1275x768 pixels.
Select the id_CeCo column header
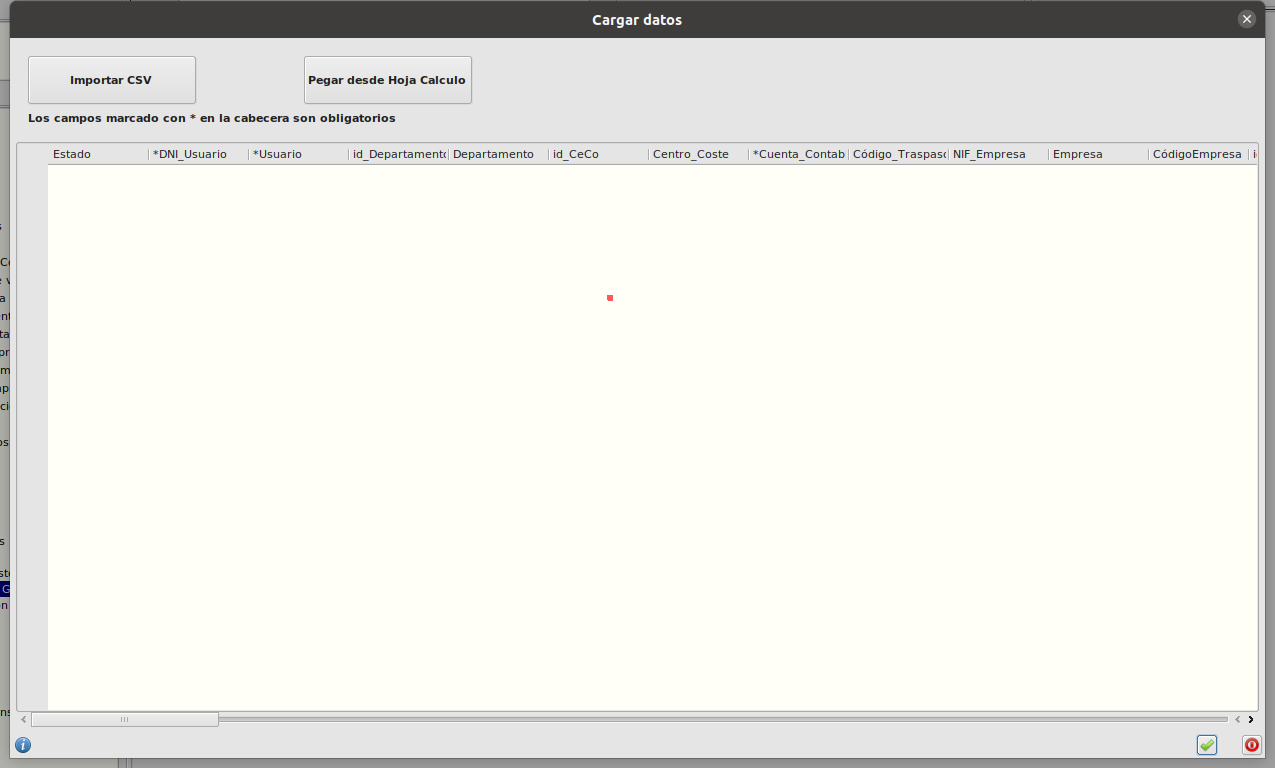pyautogui.click(x=598, y=154)
